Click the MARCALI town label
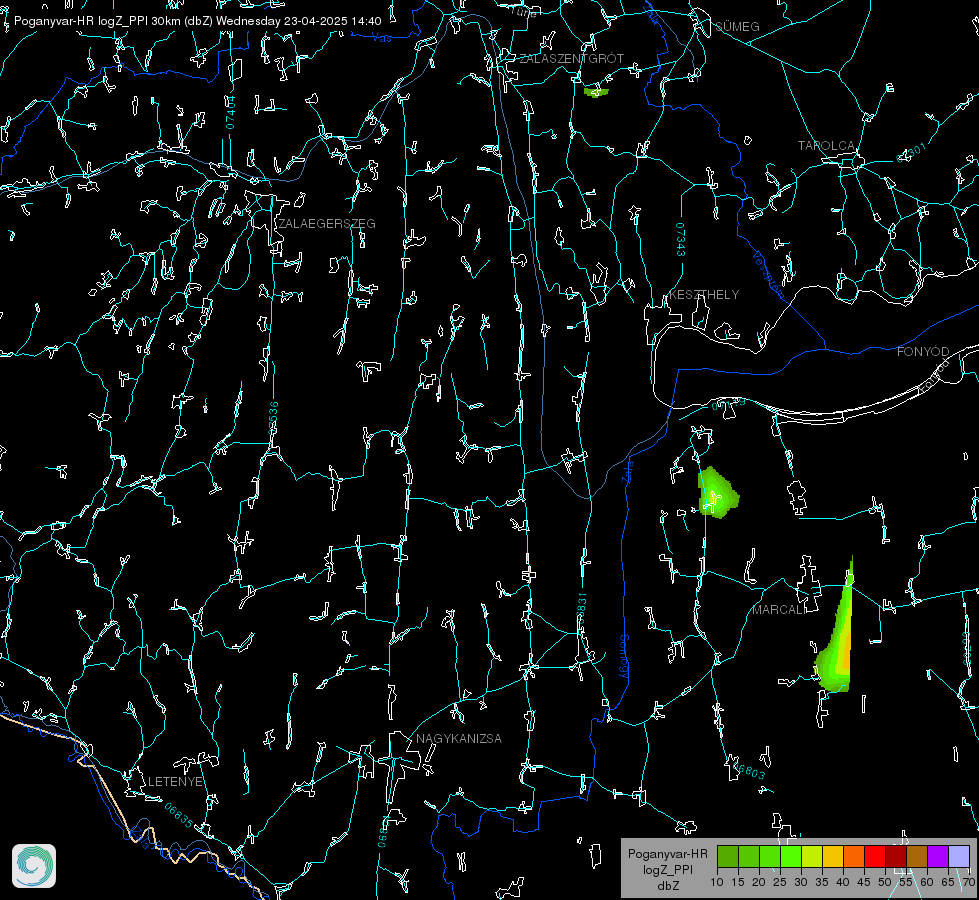Viewport: 979px width, 900px height. (779, 610)
